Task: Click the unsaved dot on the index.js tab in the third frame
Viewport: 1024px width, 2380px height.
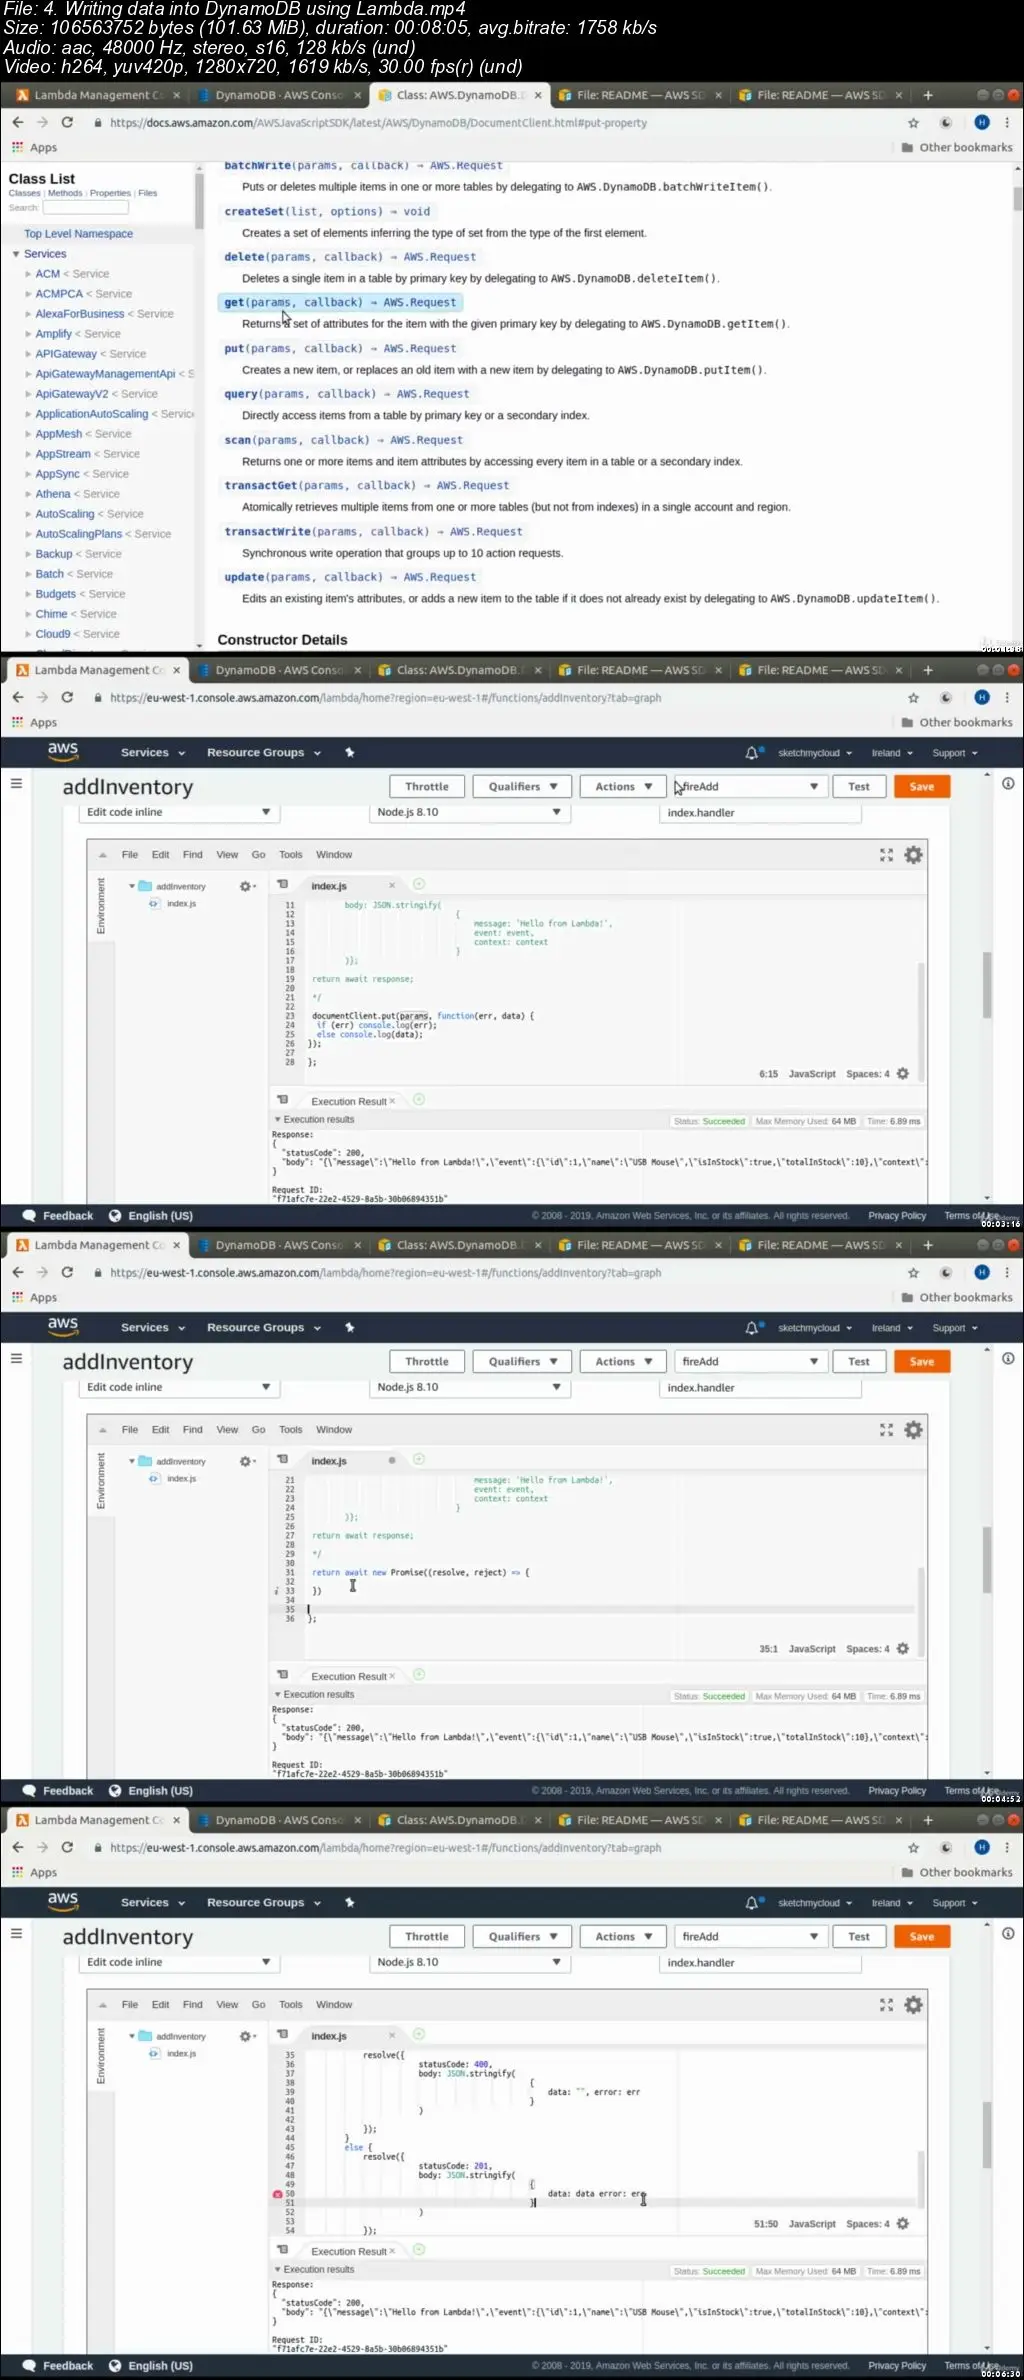Action: click(x=392, y=1461)
